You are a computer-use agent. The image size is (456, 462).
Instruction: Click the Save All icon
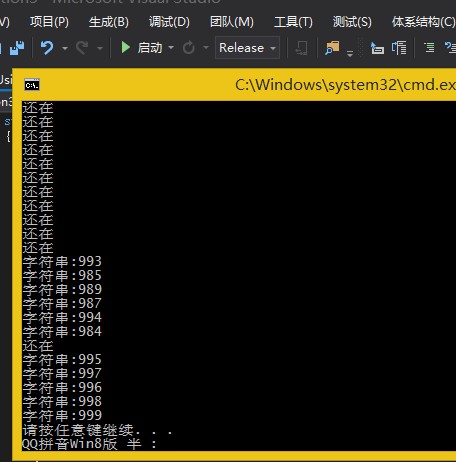pyautogui.click(x=17, y=48)
